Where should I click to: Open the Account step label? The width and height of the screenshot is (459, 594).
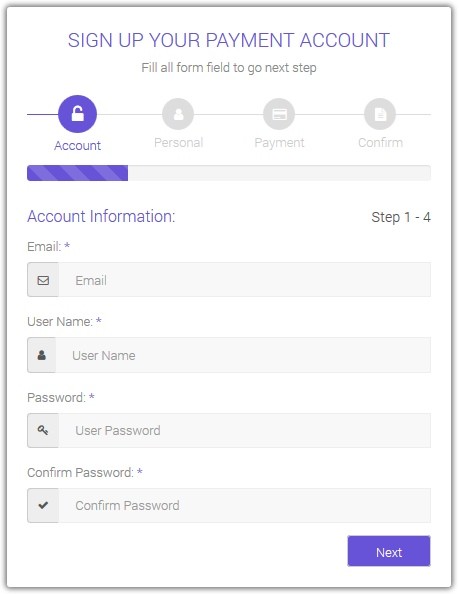pos(77,145)
